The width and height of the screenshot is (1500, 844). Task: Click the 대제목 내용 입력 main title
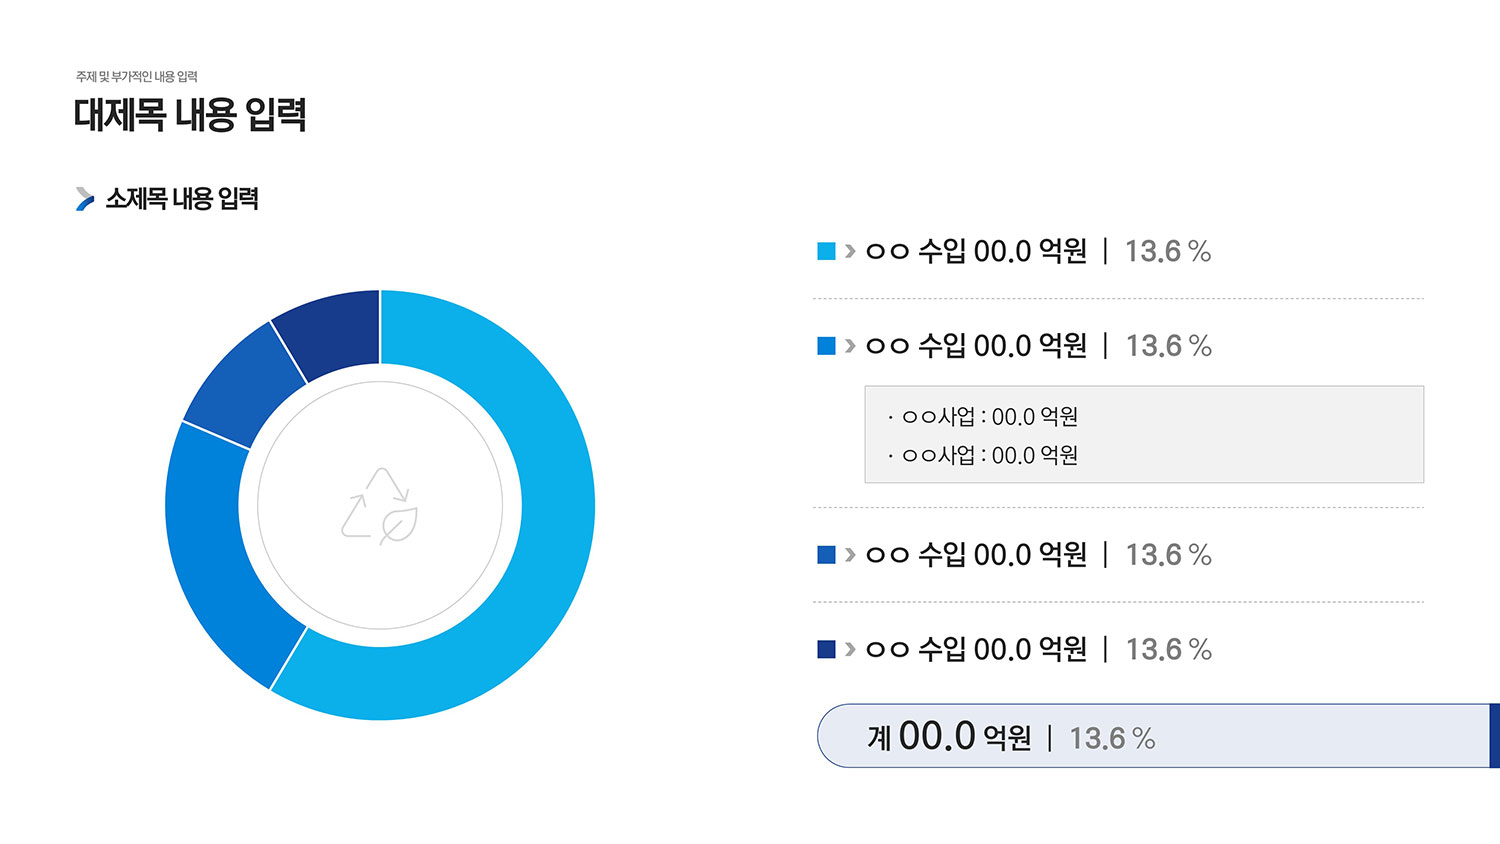(x=190, y=115)
